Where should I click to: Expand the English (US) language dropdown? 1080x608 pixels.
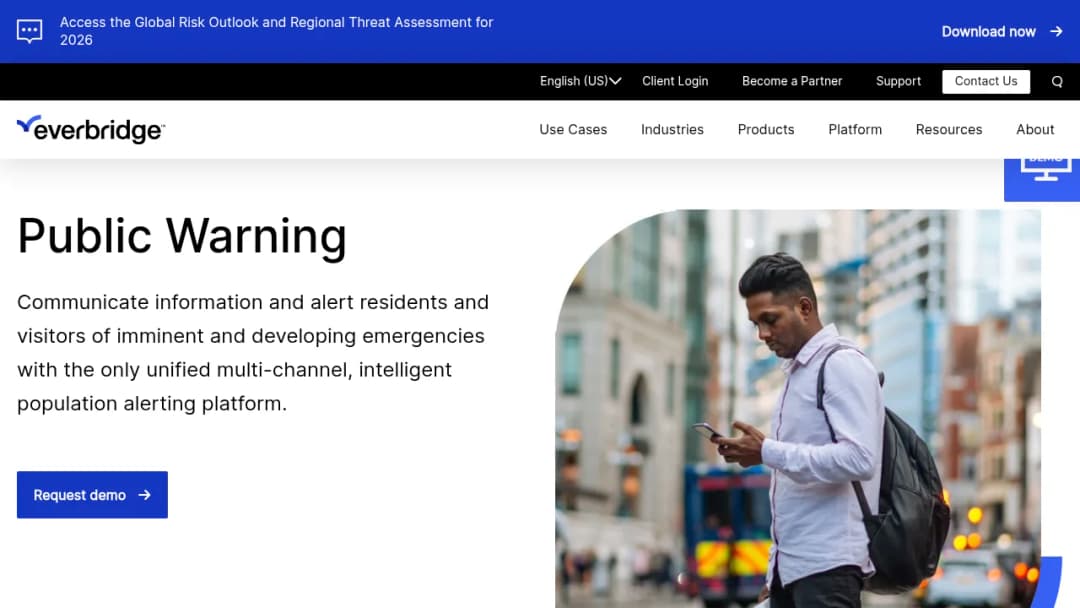[x=580, y=81]
